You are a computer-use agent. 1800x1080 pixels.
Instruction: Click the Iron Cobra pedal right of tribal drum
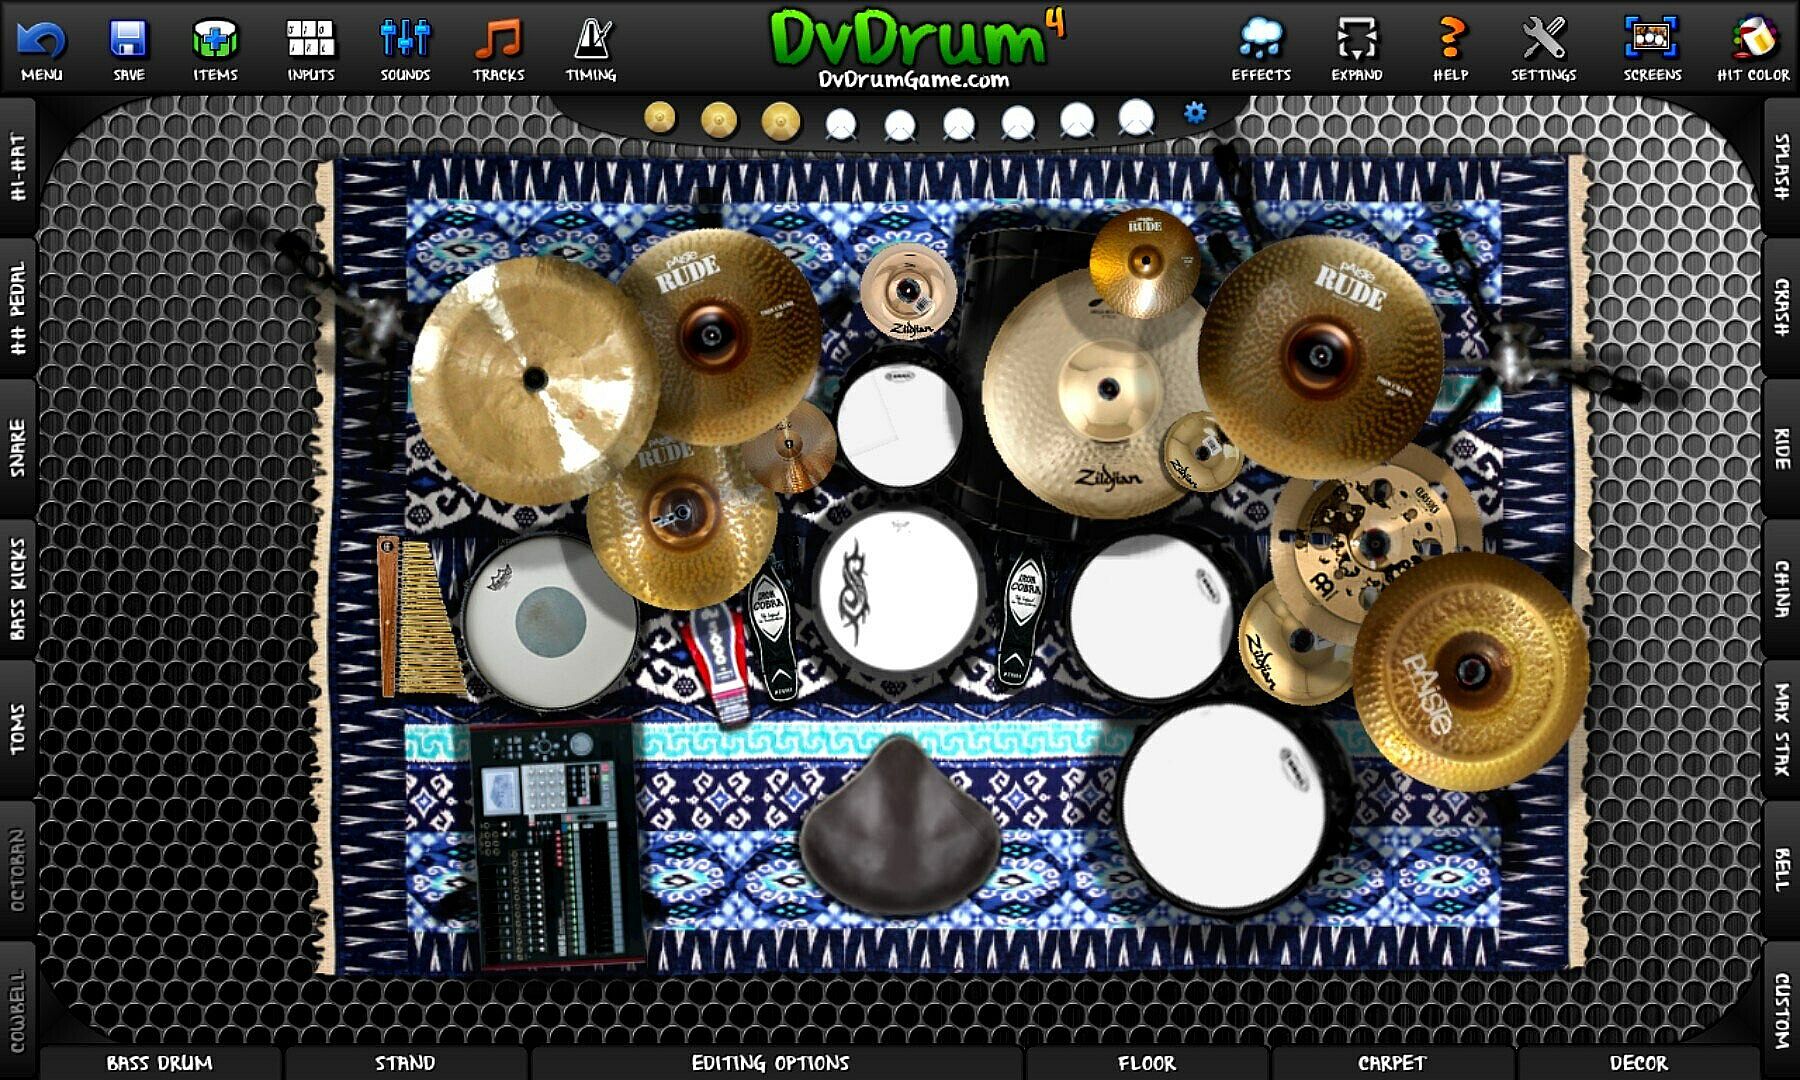[x=1023, y=620]
